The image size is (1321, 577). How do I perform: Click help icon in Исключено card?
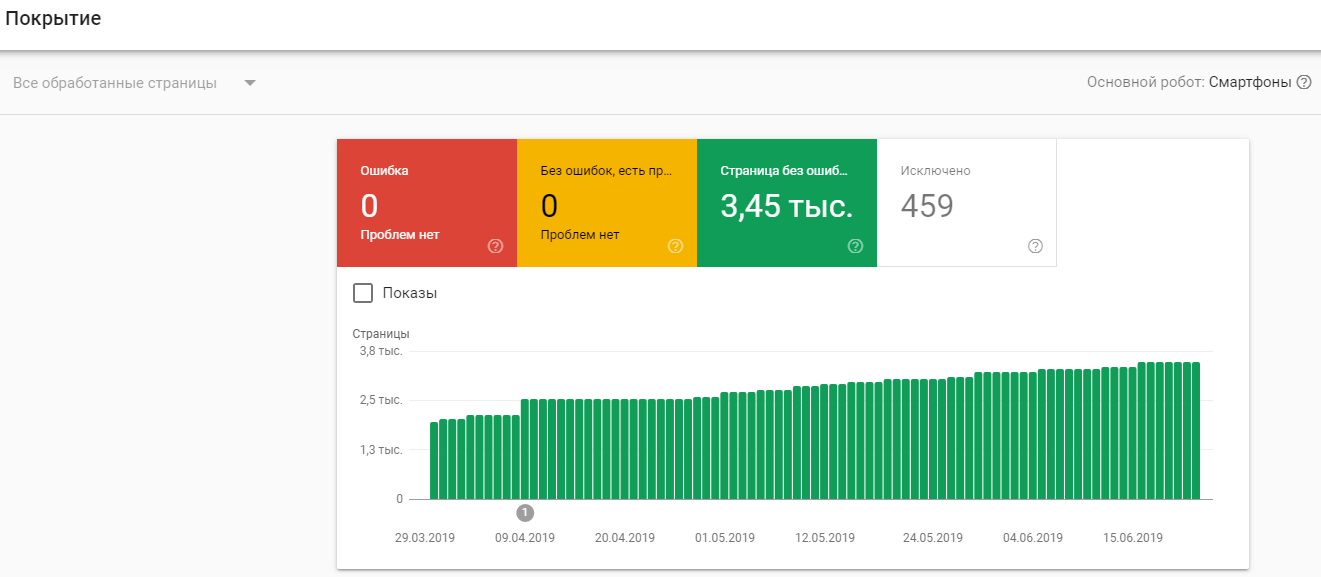1035,246
